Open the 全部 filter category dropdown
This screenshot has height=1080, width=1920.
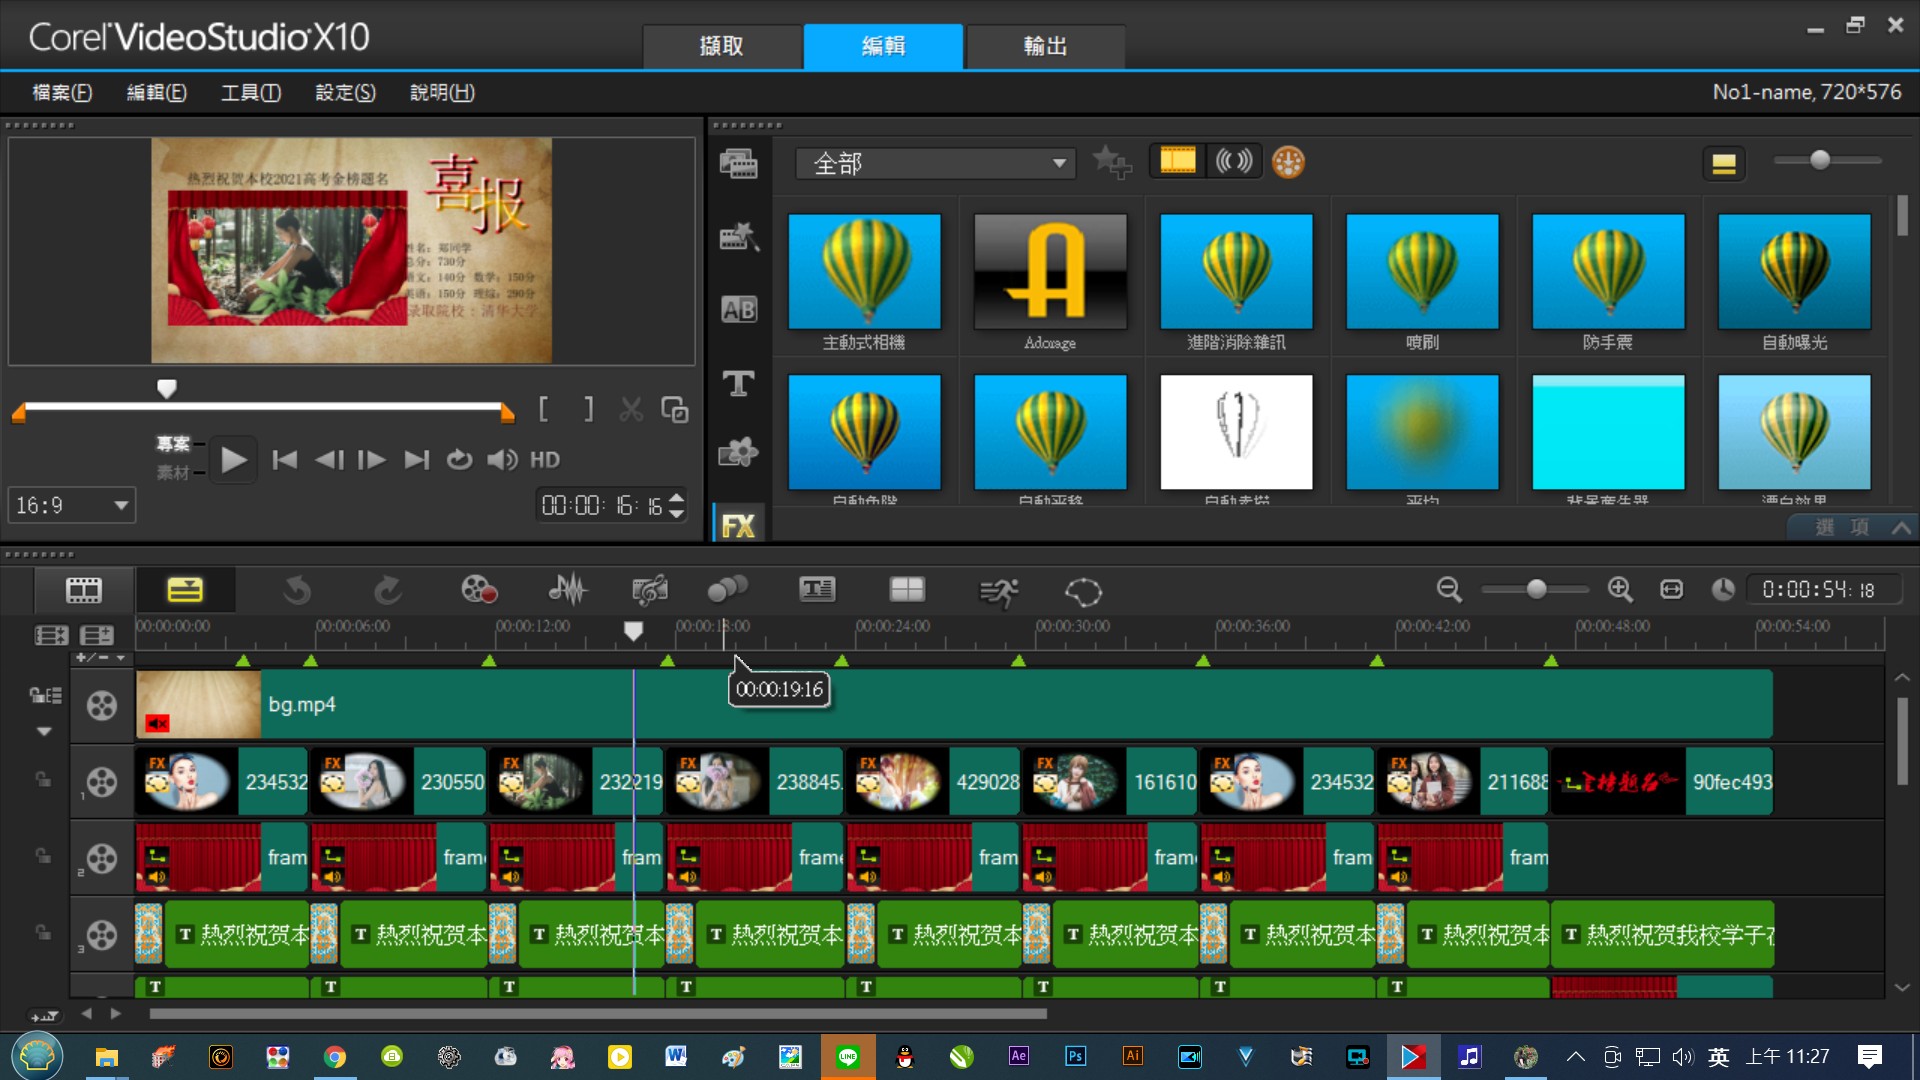coord(936,163)
